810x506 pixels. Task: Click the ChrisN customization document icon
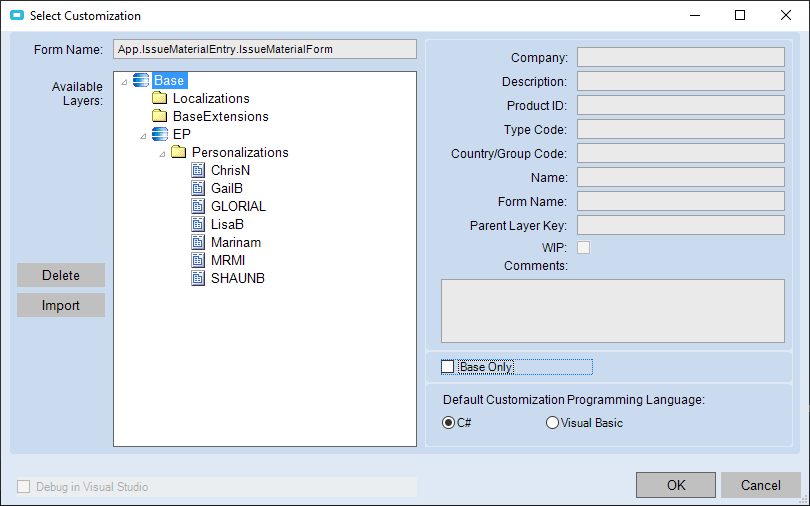point(198,171)
